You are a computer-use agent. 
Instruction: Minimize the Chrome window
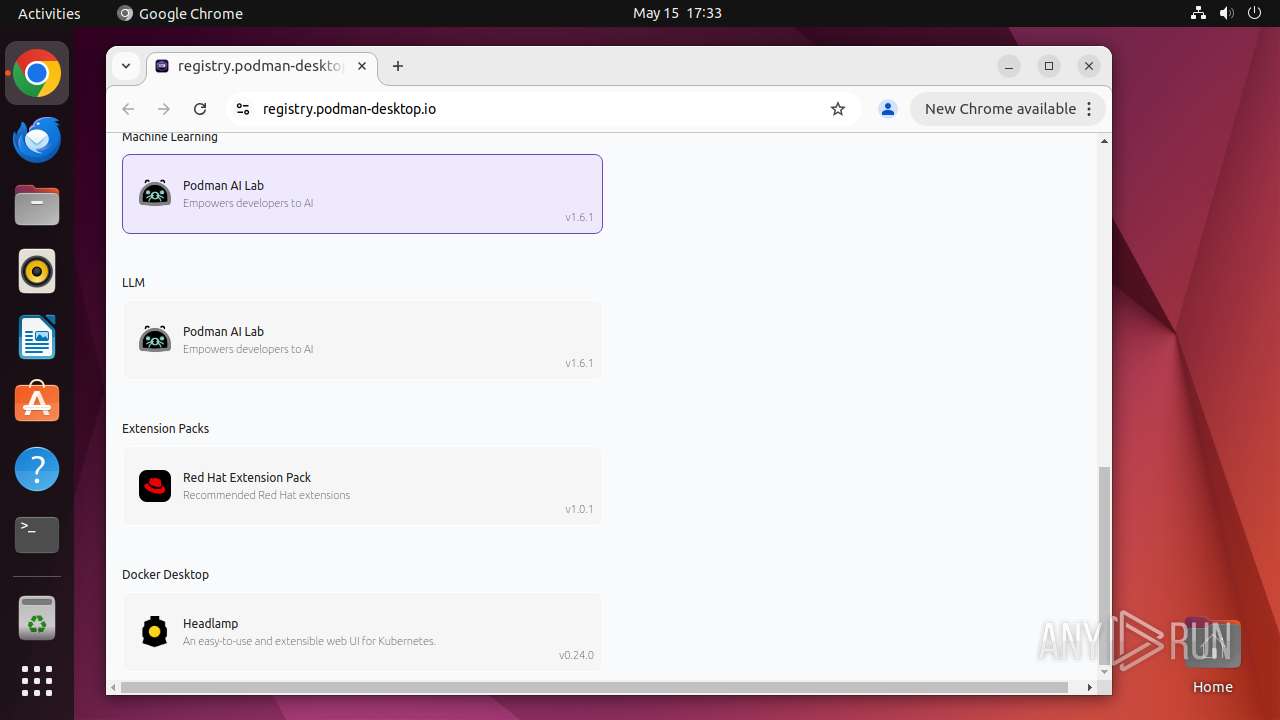tap(1009, 66)
